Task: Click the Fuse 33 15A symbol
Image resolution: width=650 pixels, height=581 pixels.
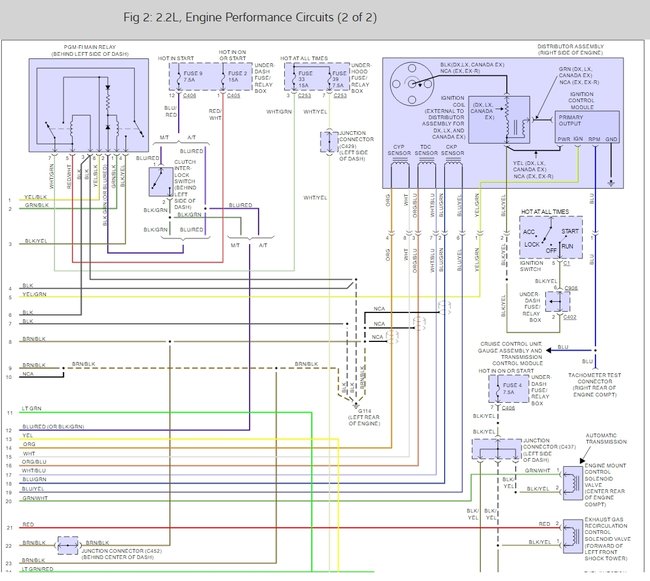Action: [x=294, y=78]
